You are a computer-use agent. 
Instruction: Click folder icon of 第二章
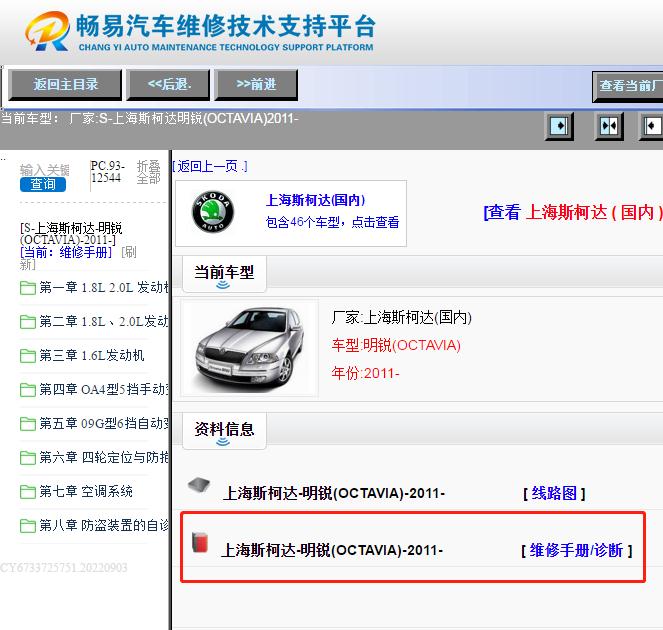[27, 322]
